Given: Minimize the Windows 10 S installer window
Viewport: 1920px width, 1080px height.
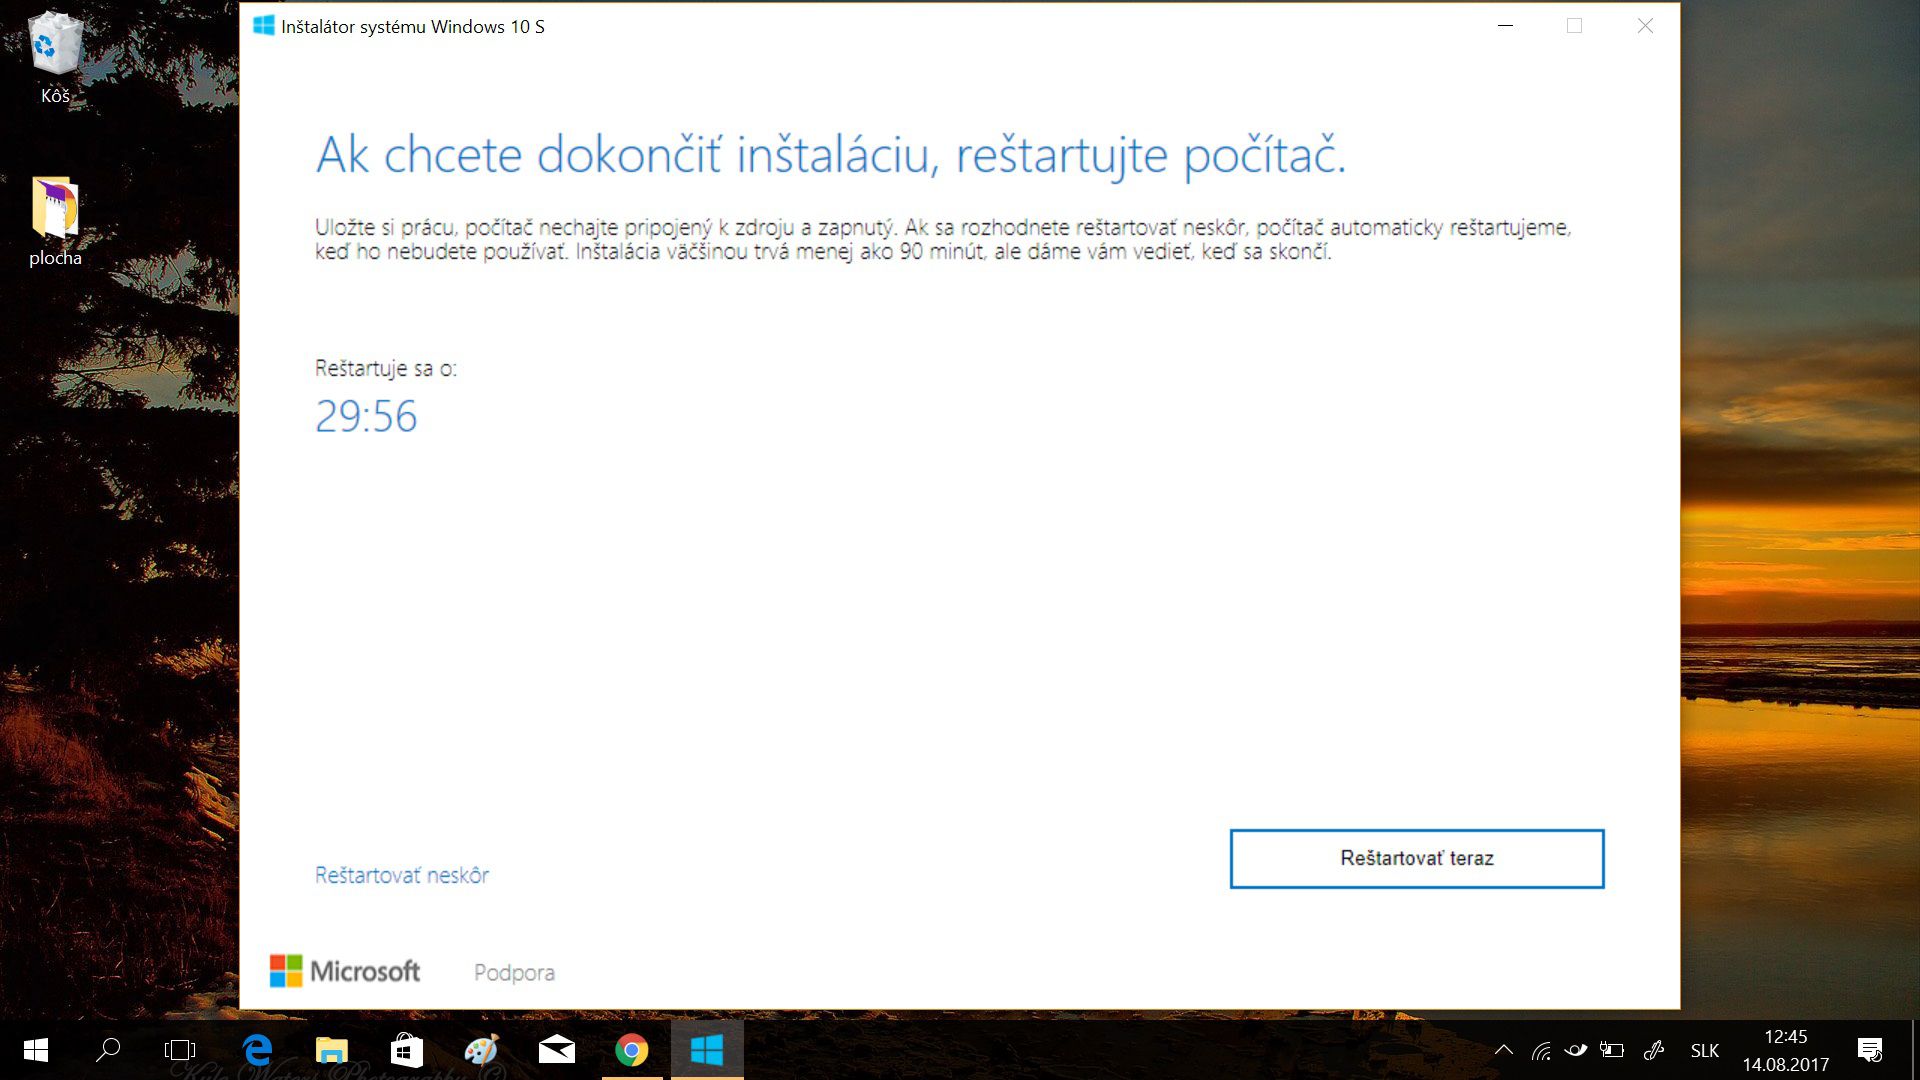Looking at the screenshot, I should click(1506, 26).
